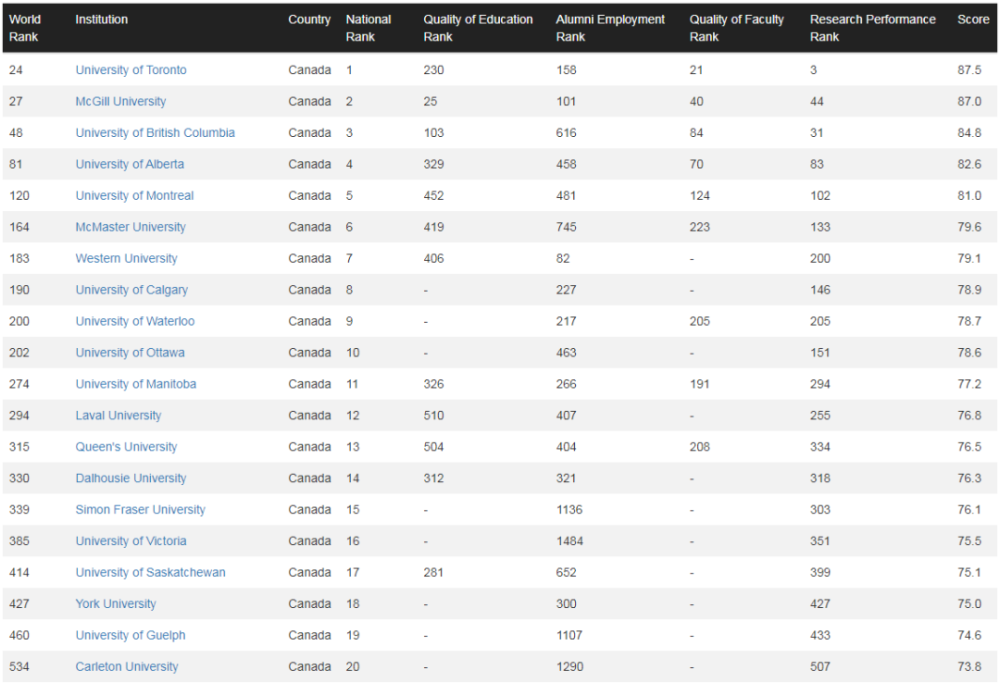Open the McGill University link
The image size is (1000, 683).
[121, 101]
